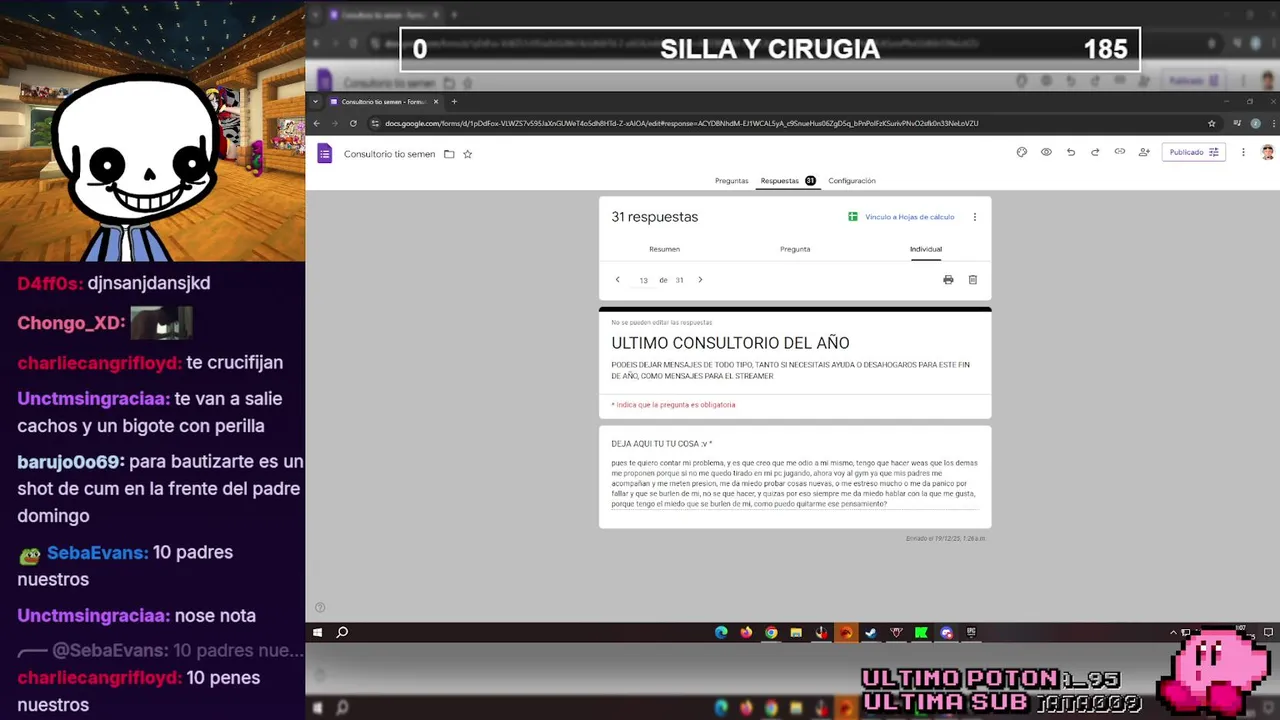Open Windows taskbar search
This screenshot has height=720, width=1280.
coord(342,632)
